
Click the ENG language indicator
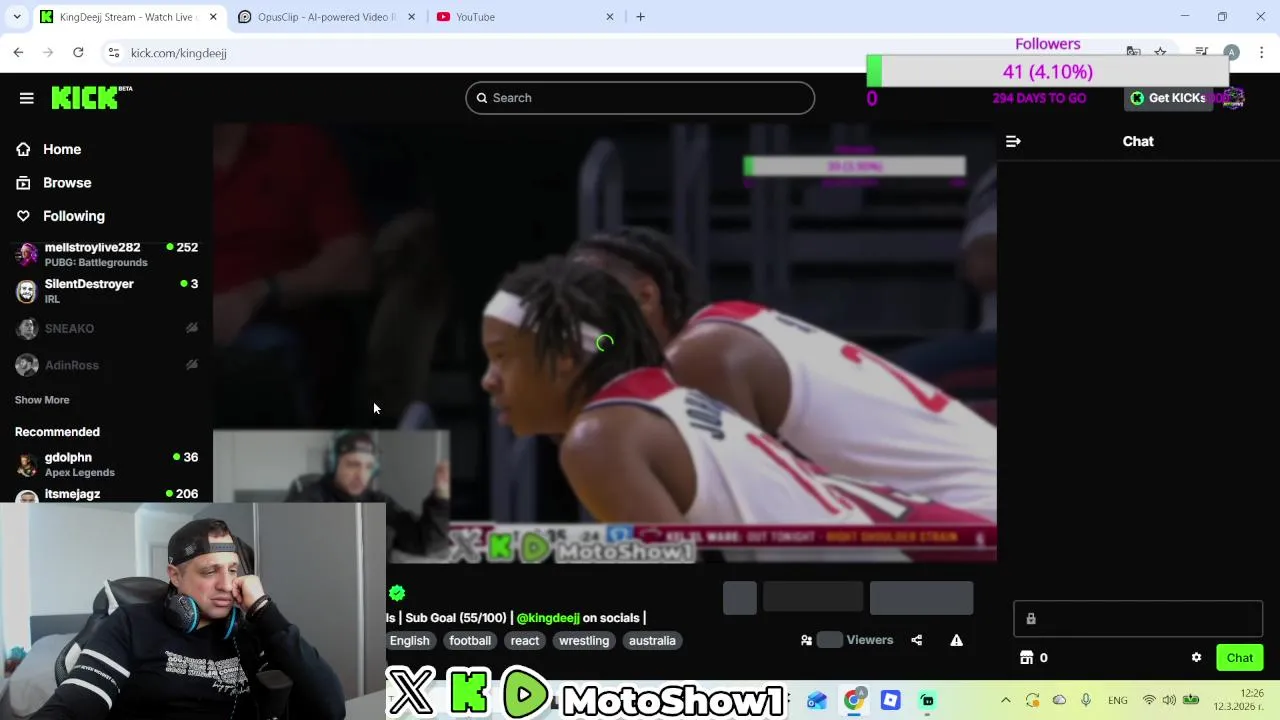(x=1118, y=700)
